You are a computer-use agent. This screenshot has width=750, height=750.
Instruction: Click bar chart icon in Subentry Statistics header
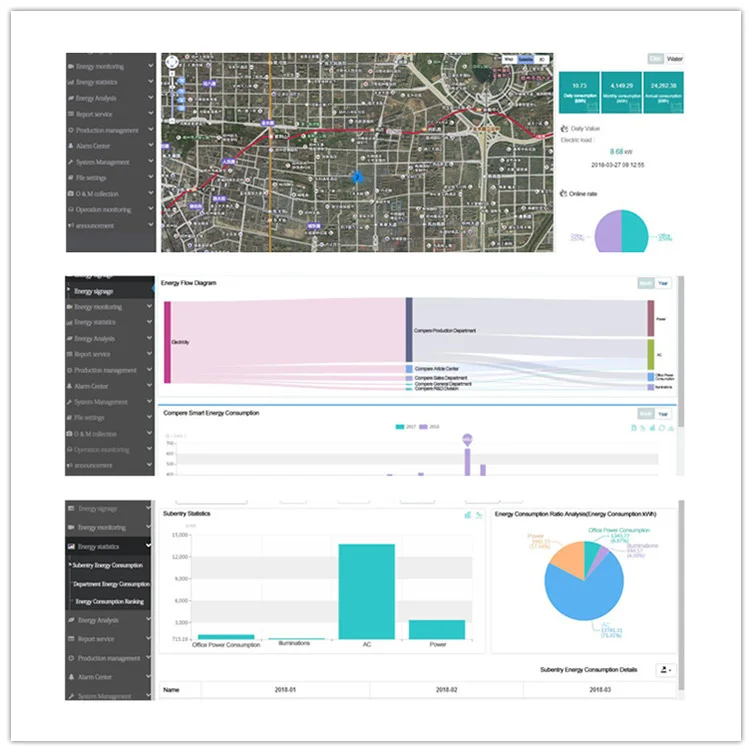pyautogui.click(x=468, y=515)
